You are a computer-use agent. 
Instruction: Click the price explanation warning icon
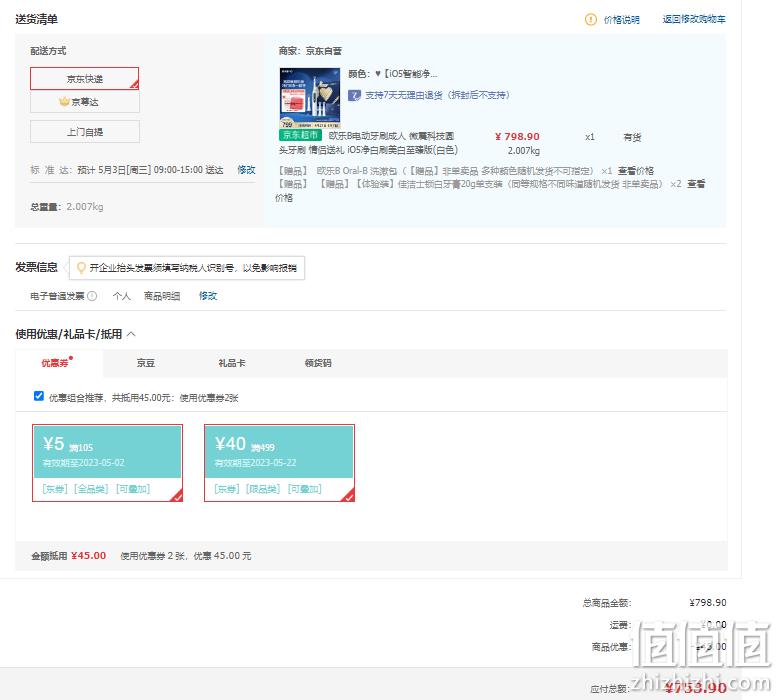(590, 19)
